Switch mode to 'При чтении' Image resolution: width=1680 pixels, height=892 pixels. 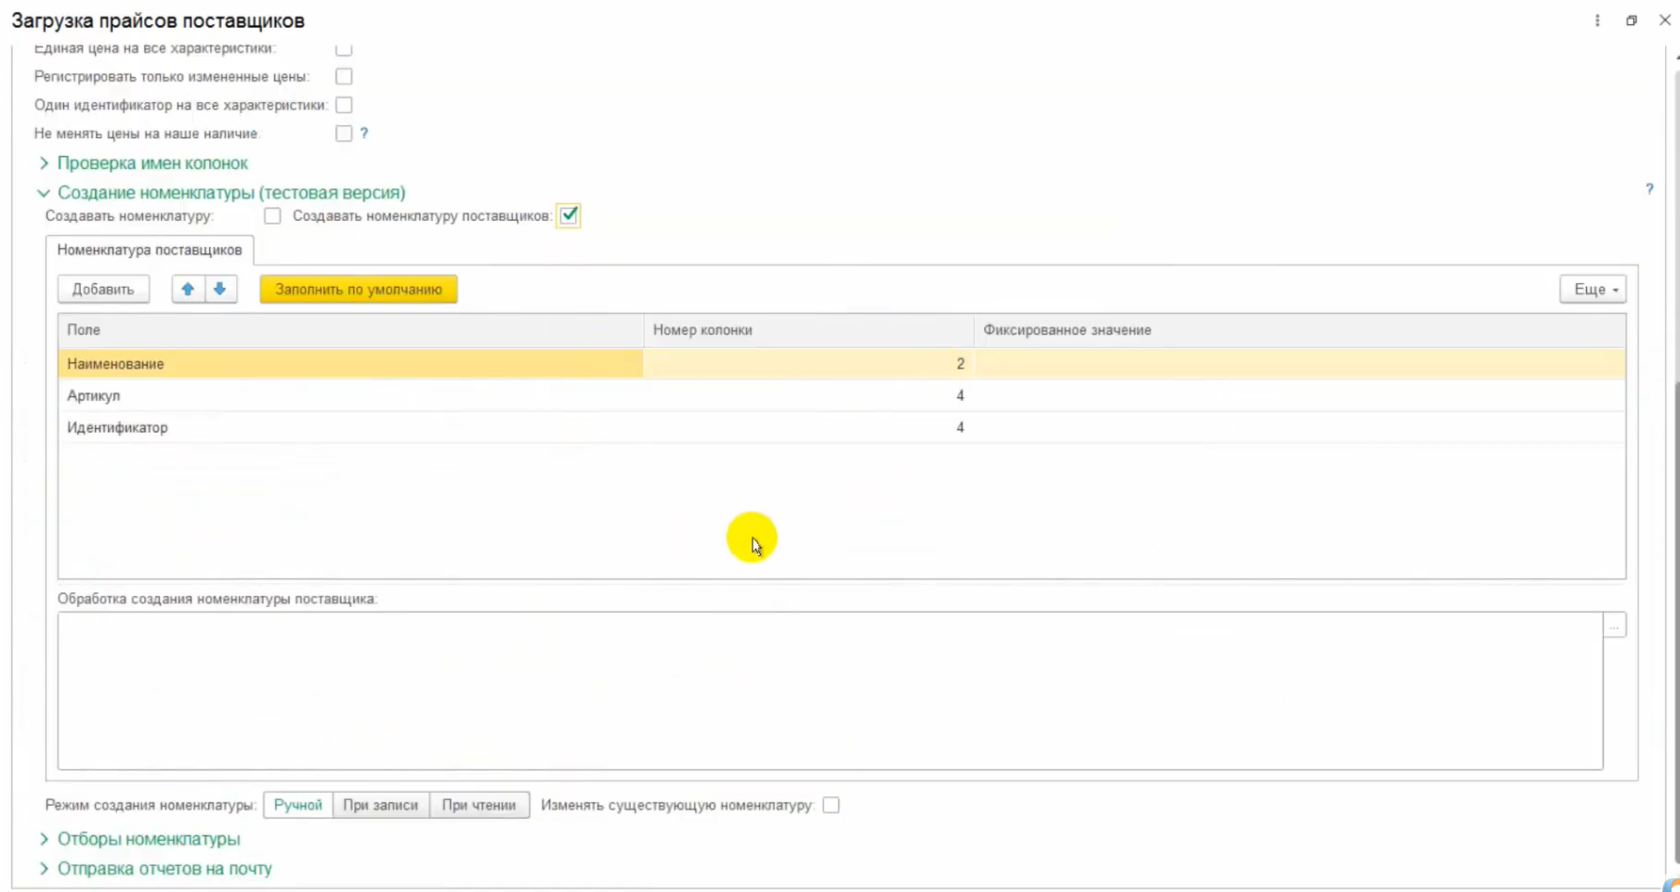coord(479,805)
